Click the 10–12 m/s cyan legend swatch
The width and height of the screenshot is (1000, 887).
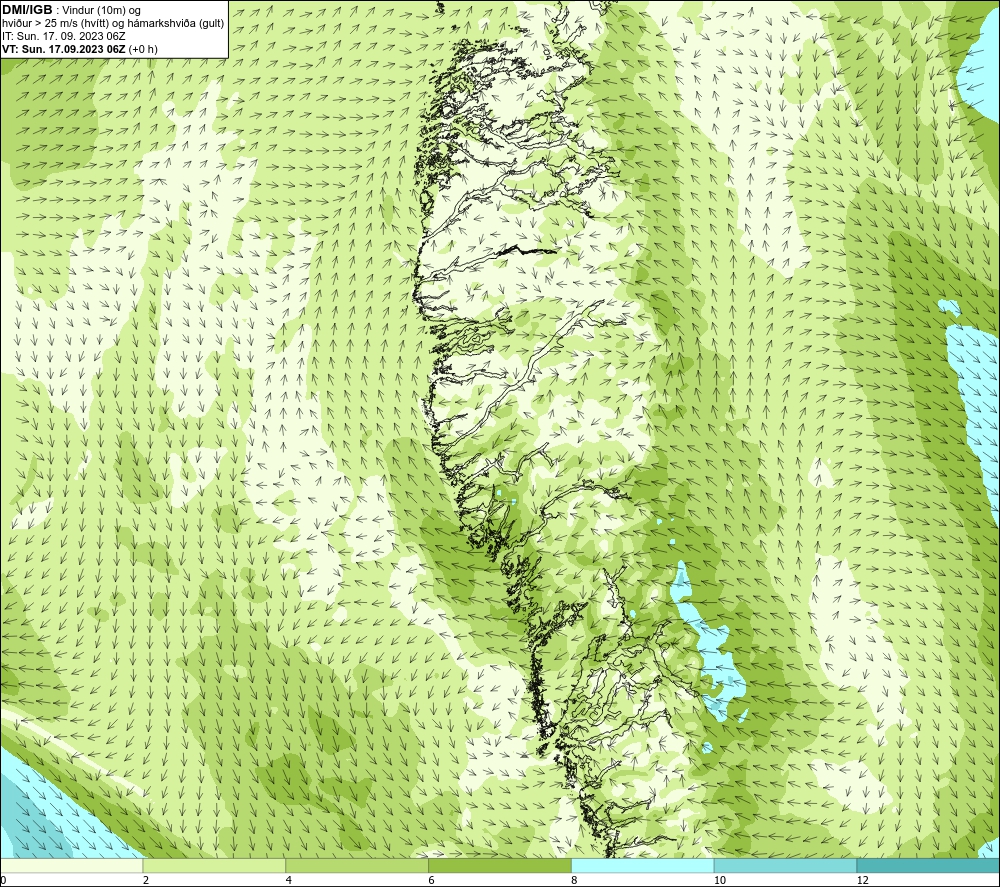pyautogui.click(x=786, y=866)
